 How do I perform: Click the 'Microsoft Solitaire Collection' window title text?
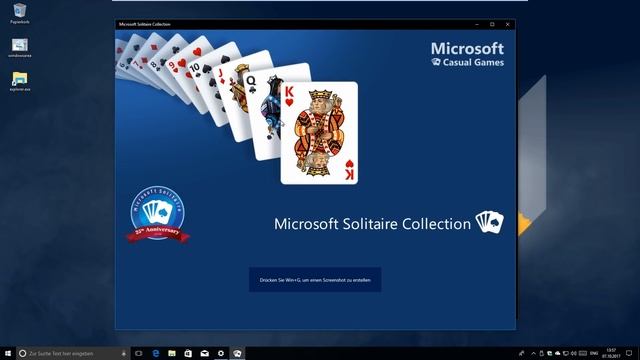144,24
